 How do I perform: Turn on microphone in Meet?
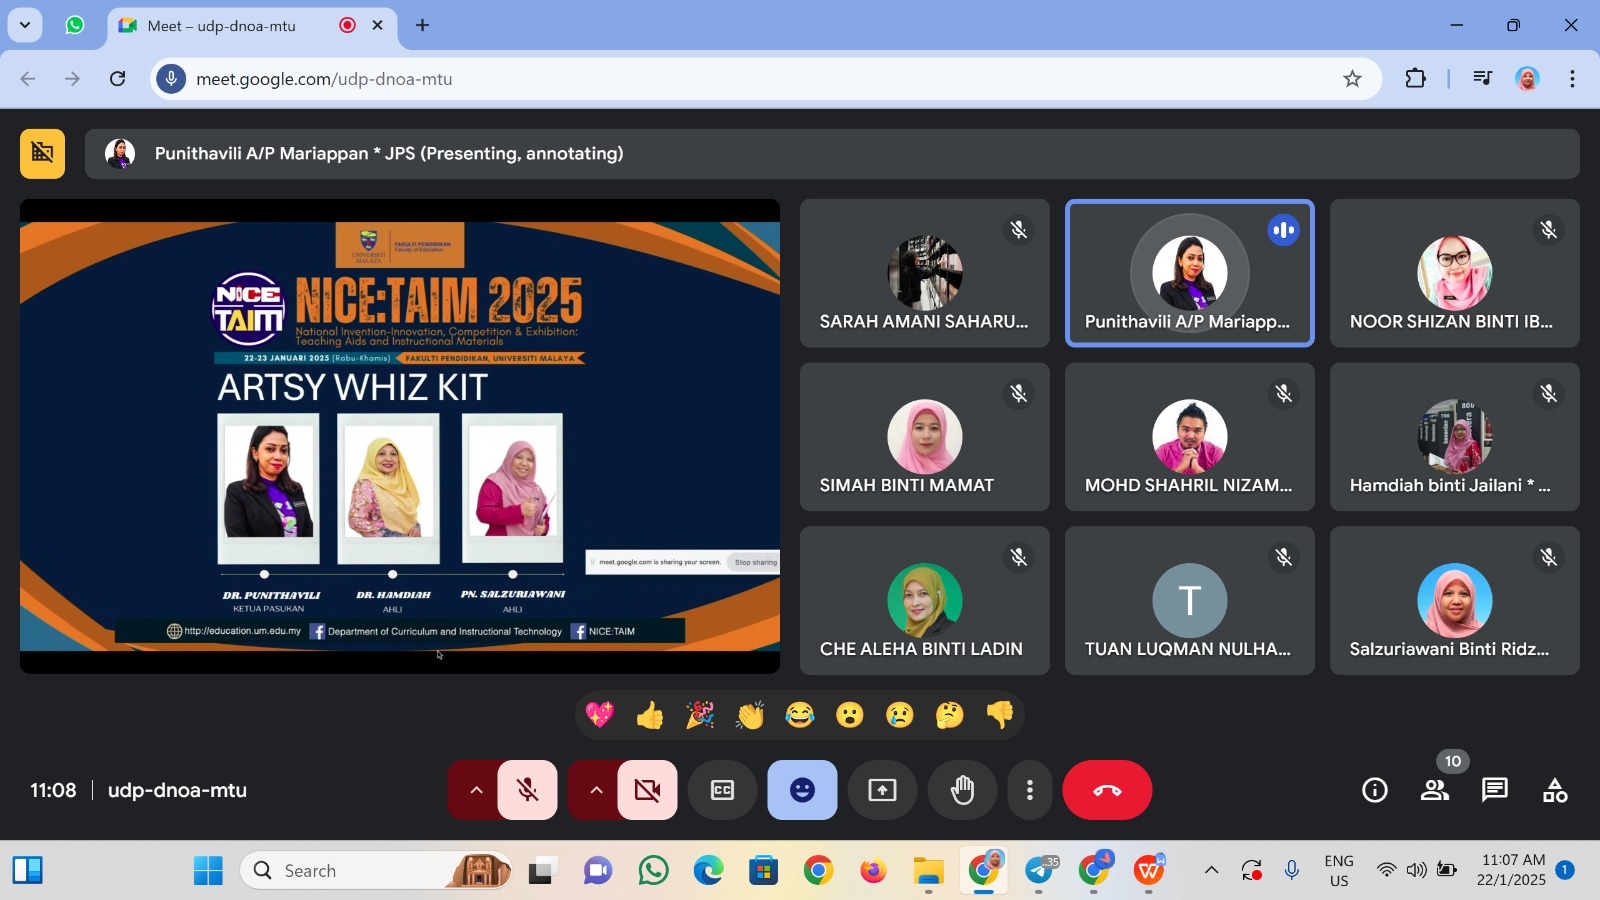(527, 790)
